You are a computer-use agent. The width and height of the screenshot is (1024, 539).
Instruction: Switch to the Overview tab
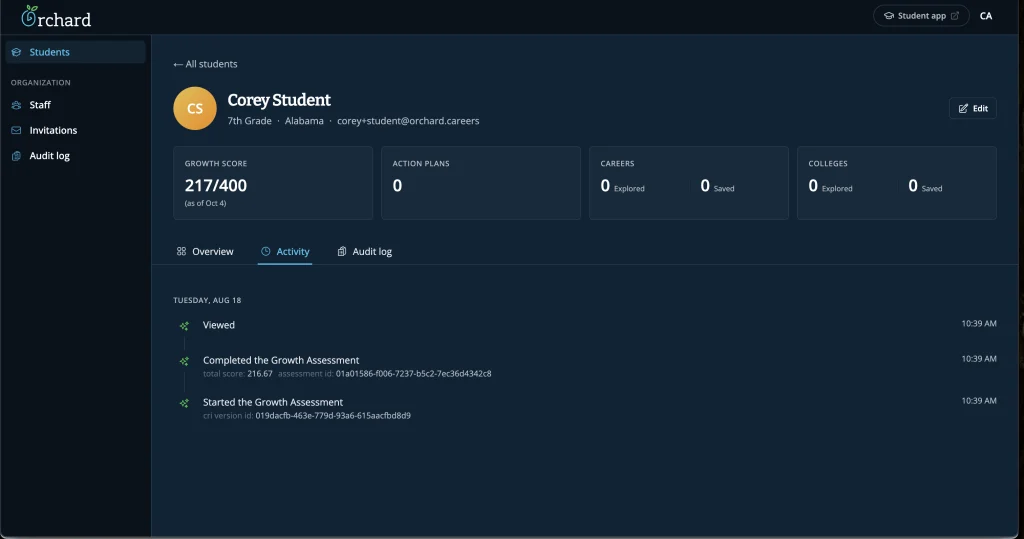point(205,252)
